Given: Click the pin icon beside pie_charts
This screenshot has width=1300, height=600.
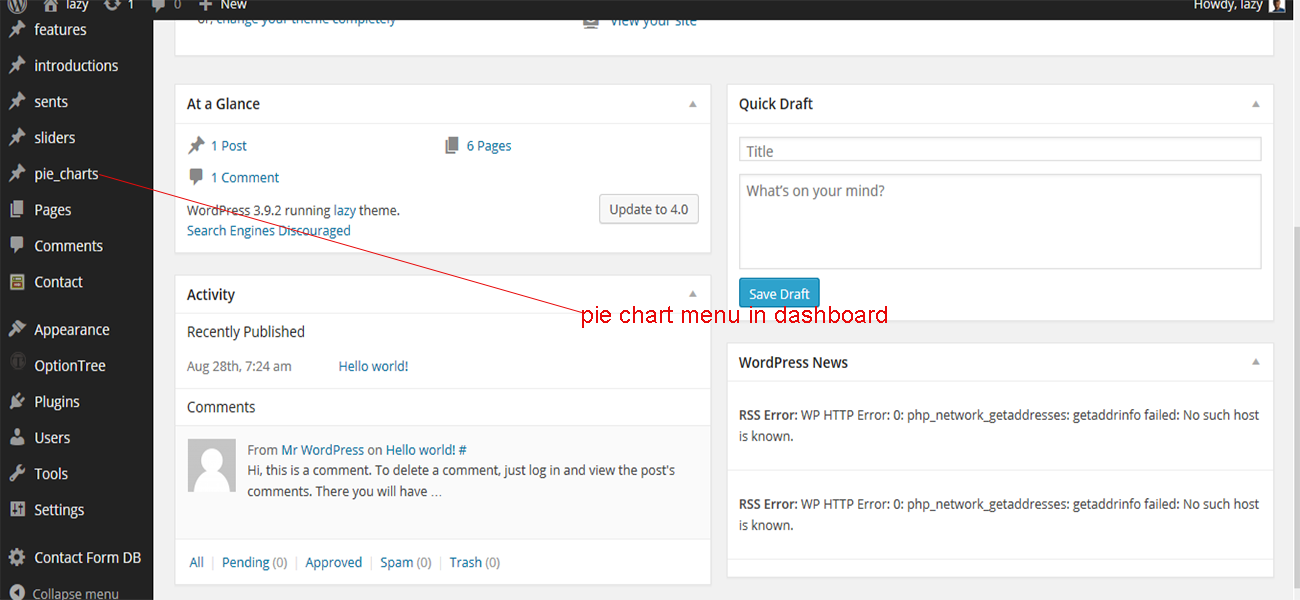Looking at the screenshot, I should point(17,174).
